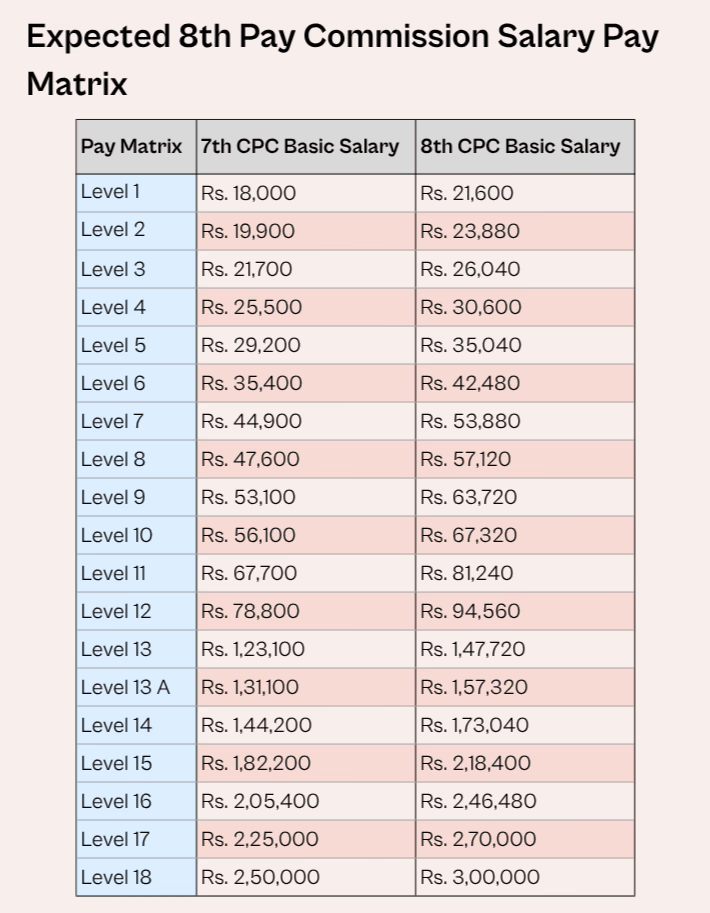
Task: Click the 'Level 13 A' row label
Action: click(x=126, y=687)
